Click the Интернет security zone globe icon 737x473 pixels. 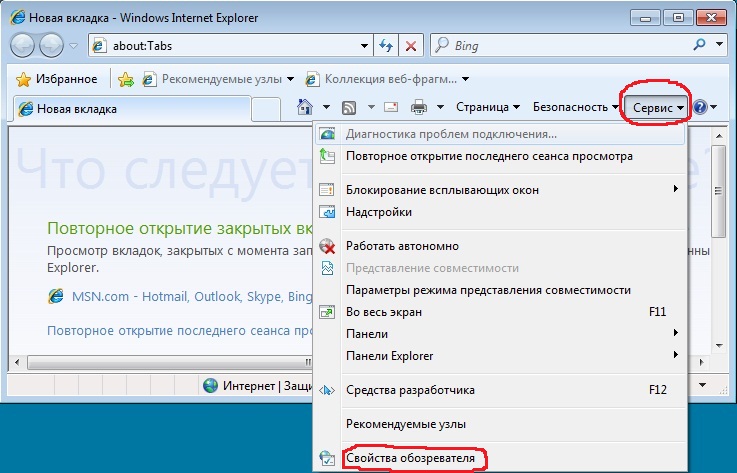[211, 386]
